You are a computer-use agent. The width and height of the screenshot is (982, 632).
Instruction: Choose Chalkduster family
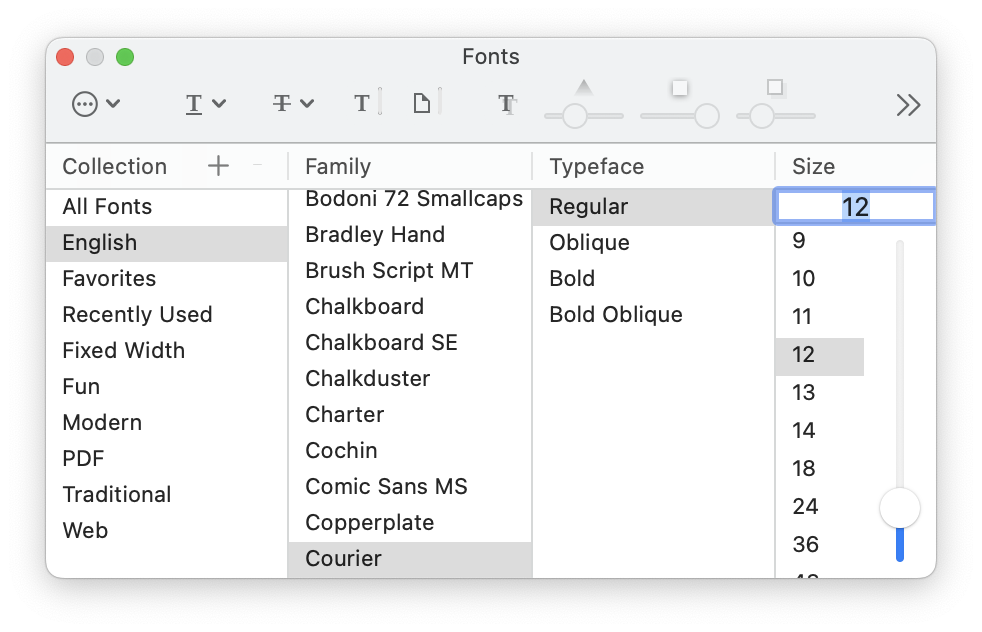(x=410, y=379)
